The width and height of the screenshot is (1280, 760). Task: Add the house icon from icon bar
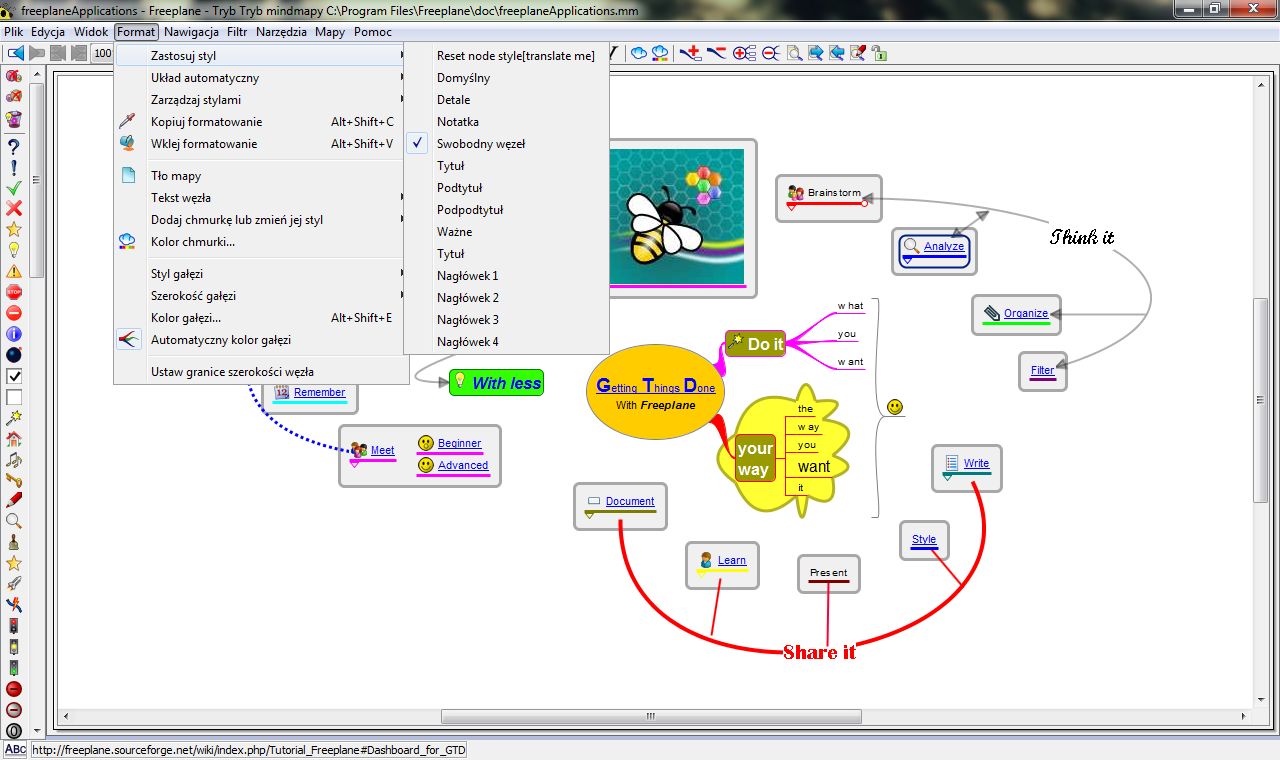click(x=14, y=439)
